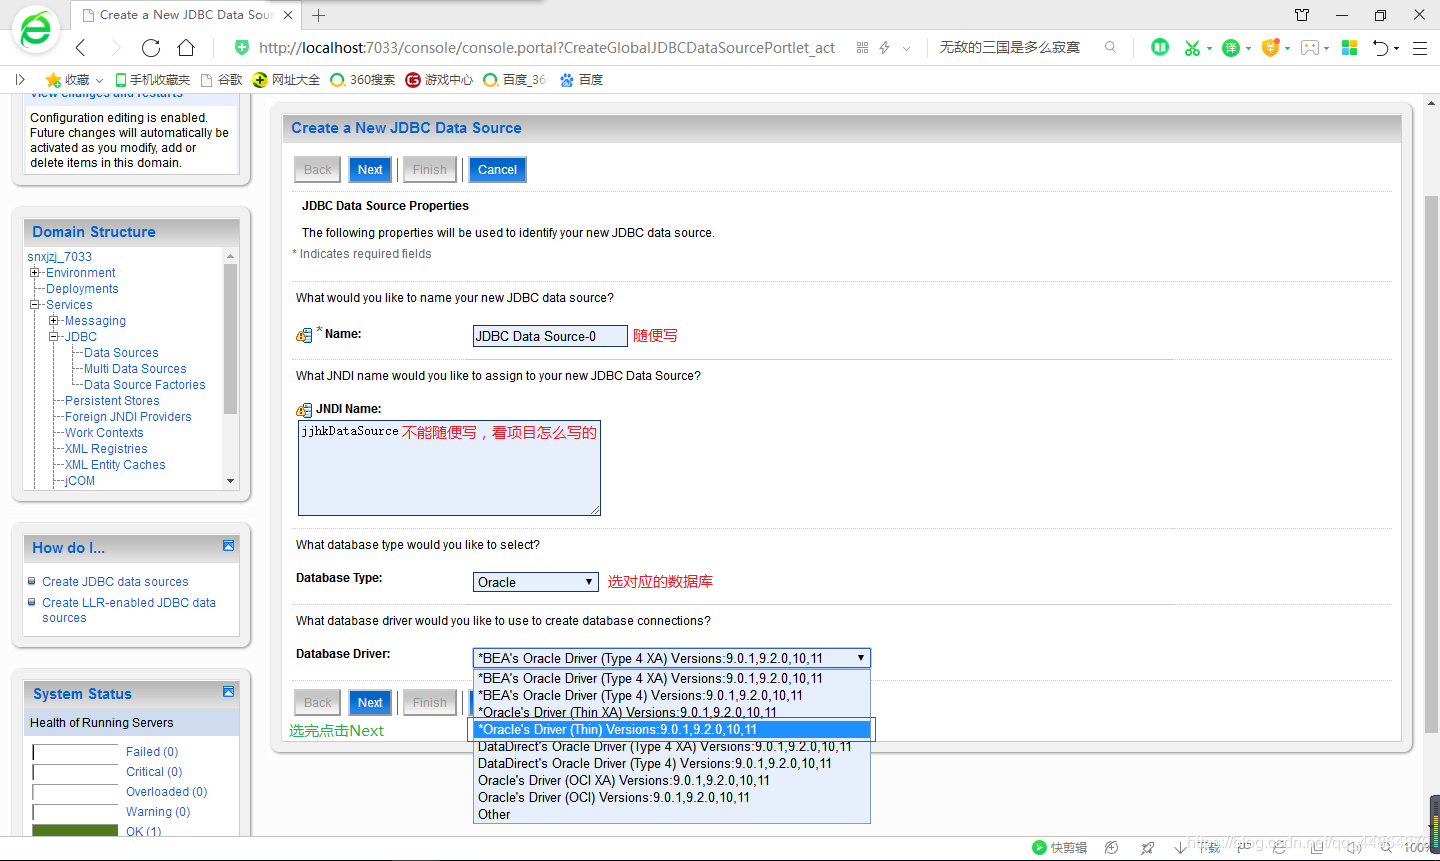1440x861 pixels.
Task: Click the Name input field
Action: pos(550,336)
